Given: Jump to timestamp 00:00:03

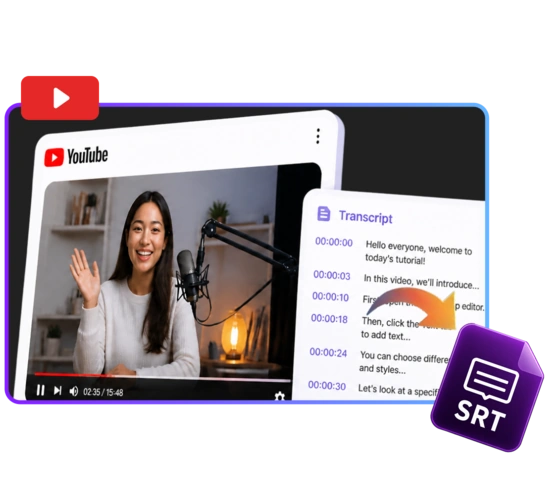Looking at the screenshot, I should [x=332, y=275].
